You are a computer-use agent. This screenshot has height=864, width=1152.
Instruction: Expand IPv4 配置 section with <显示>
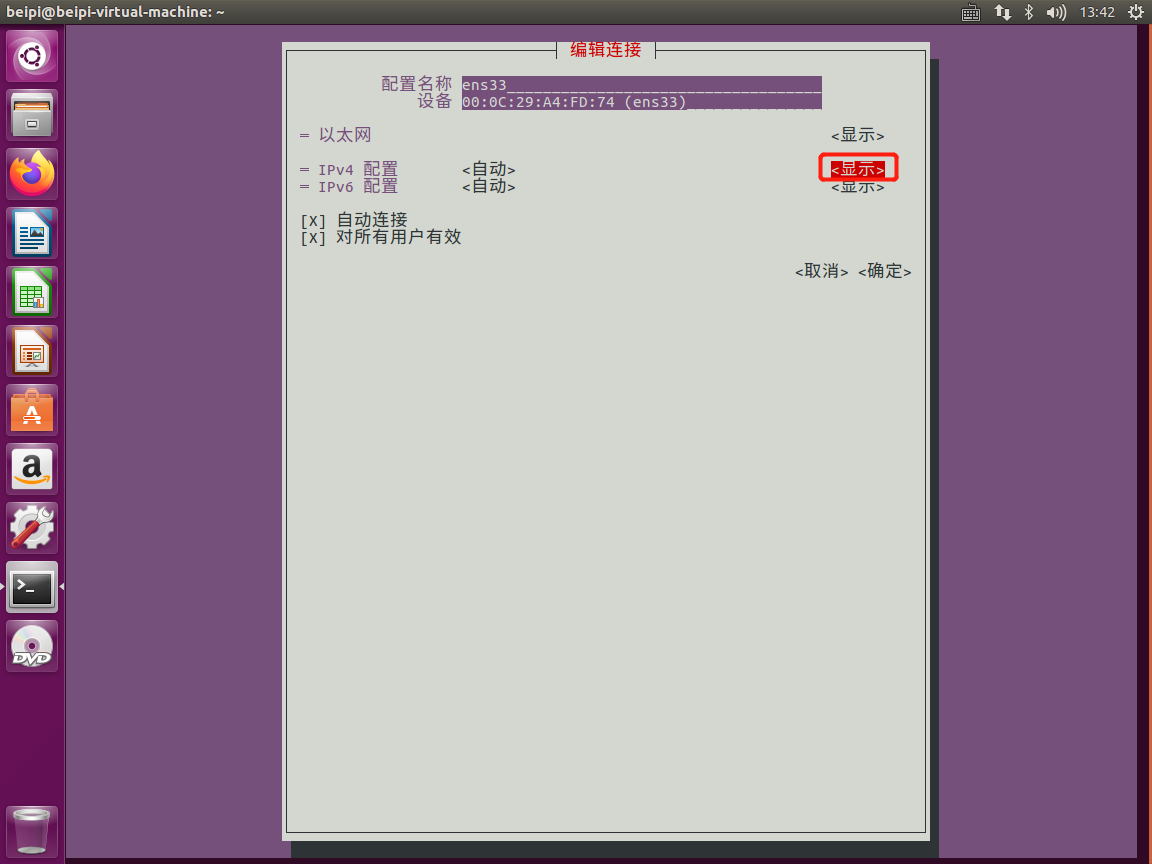coord(857,170)
